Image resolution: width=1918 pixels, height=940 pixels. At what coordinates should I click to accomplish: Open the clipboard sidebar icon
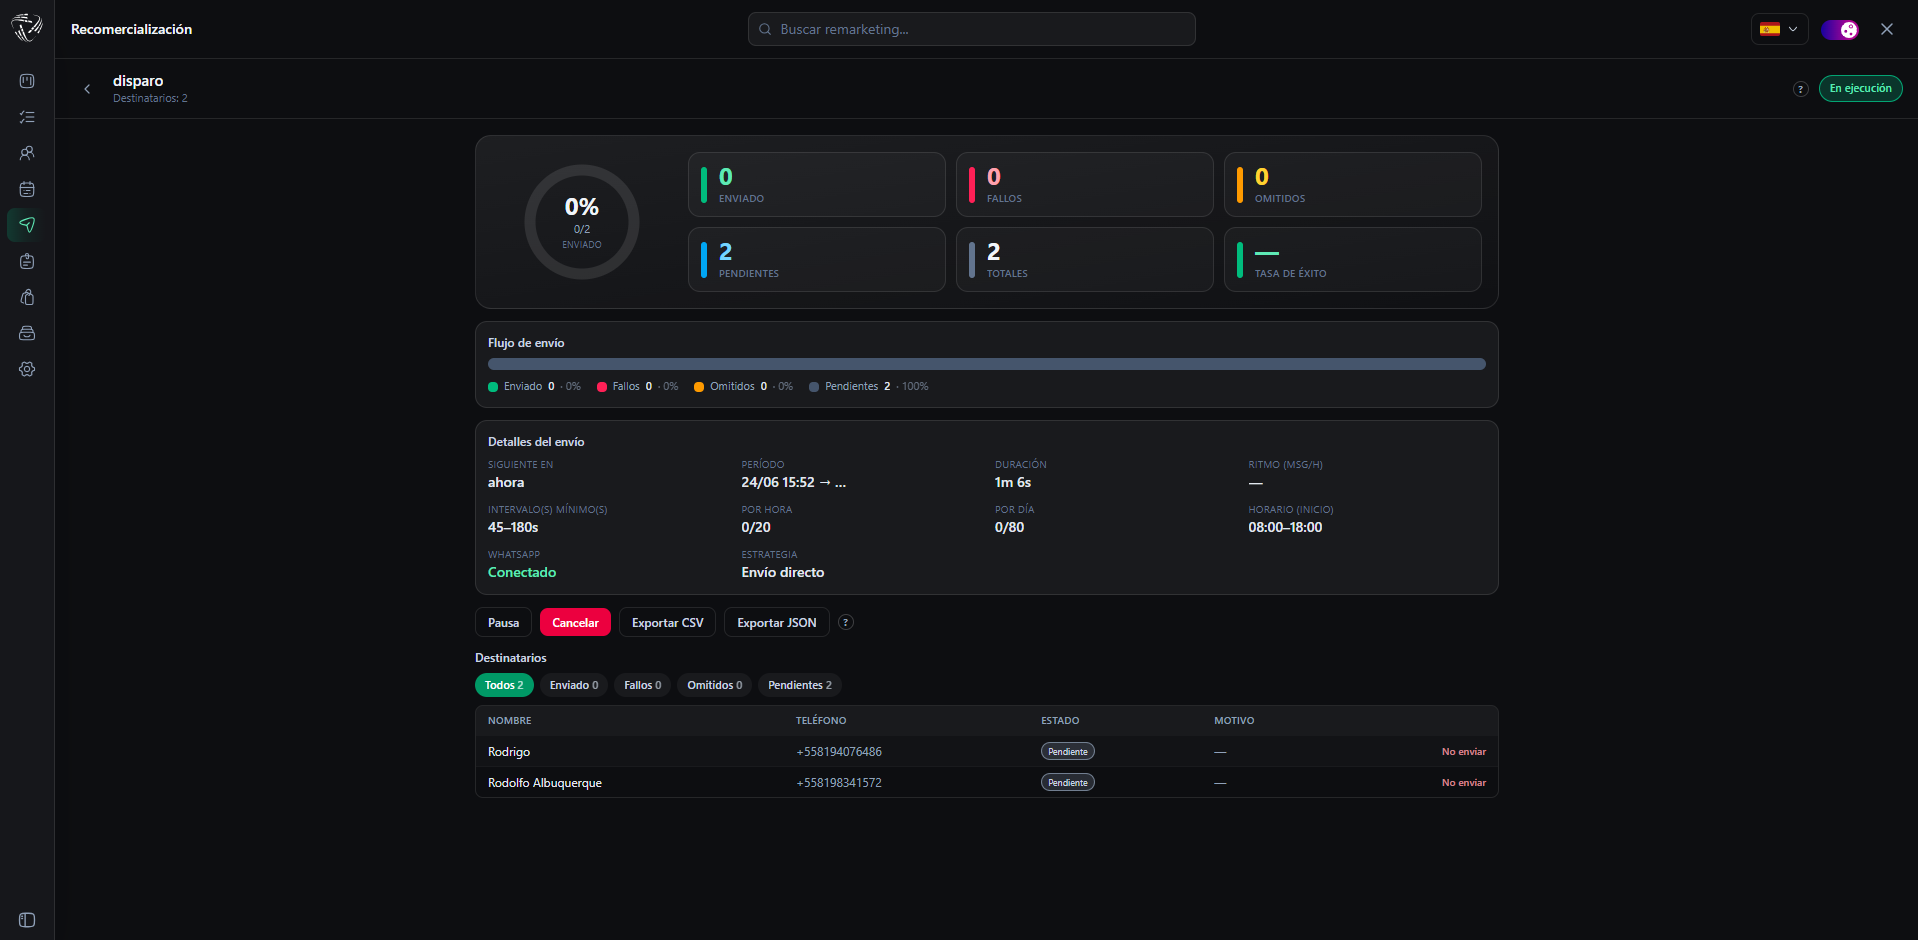click(27, 261)
